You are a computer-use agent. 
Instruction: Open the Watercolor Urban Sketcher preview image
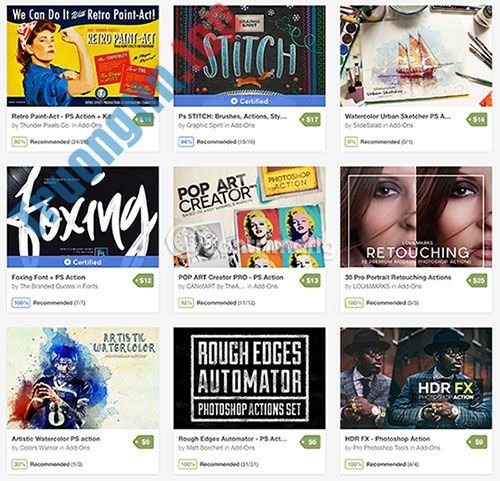(x=416, y=56)
